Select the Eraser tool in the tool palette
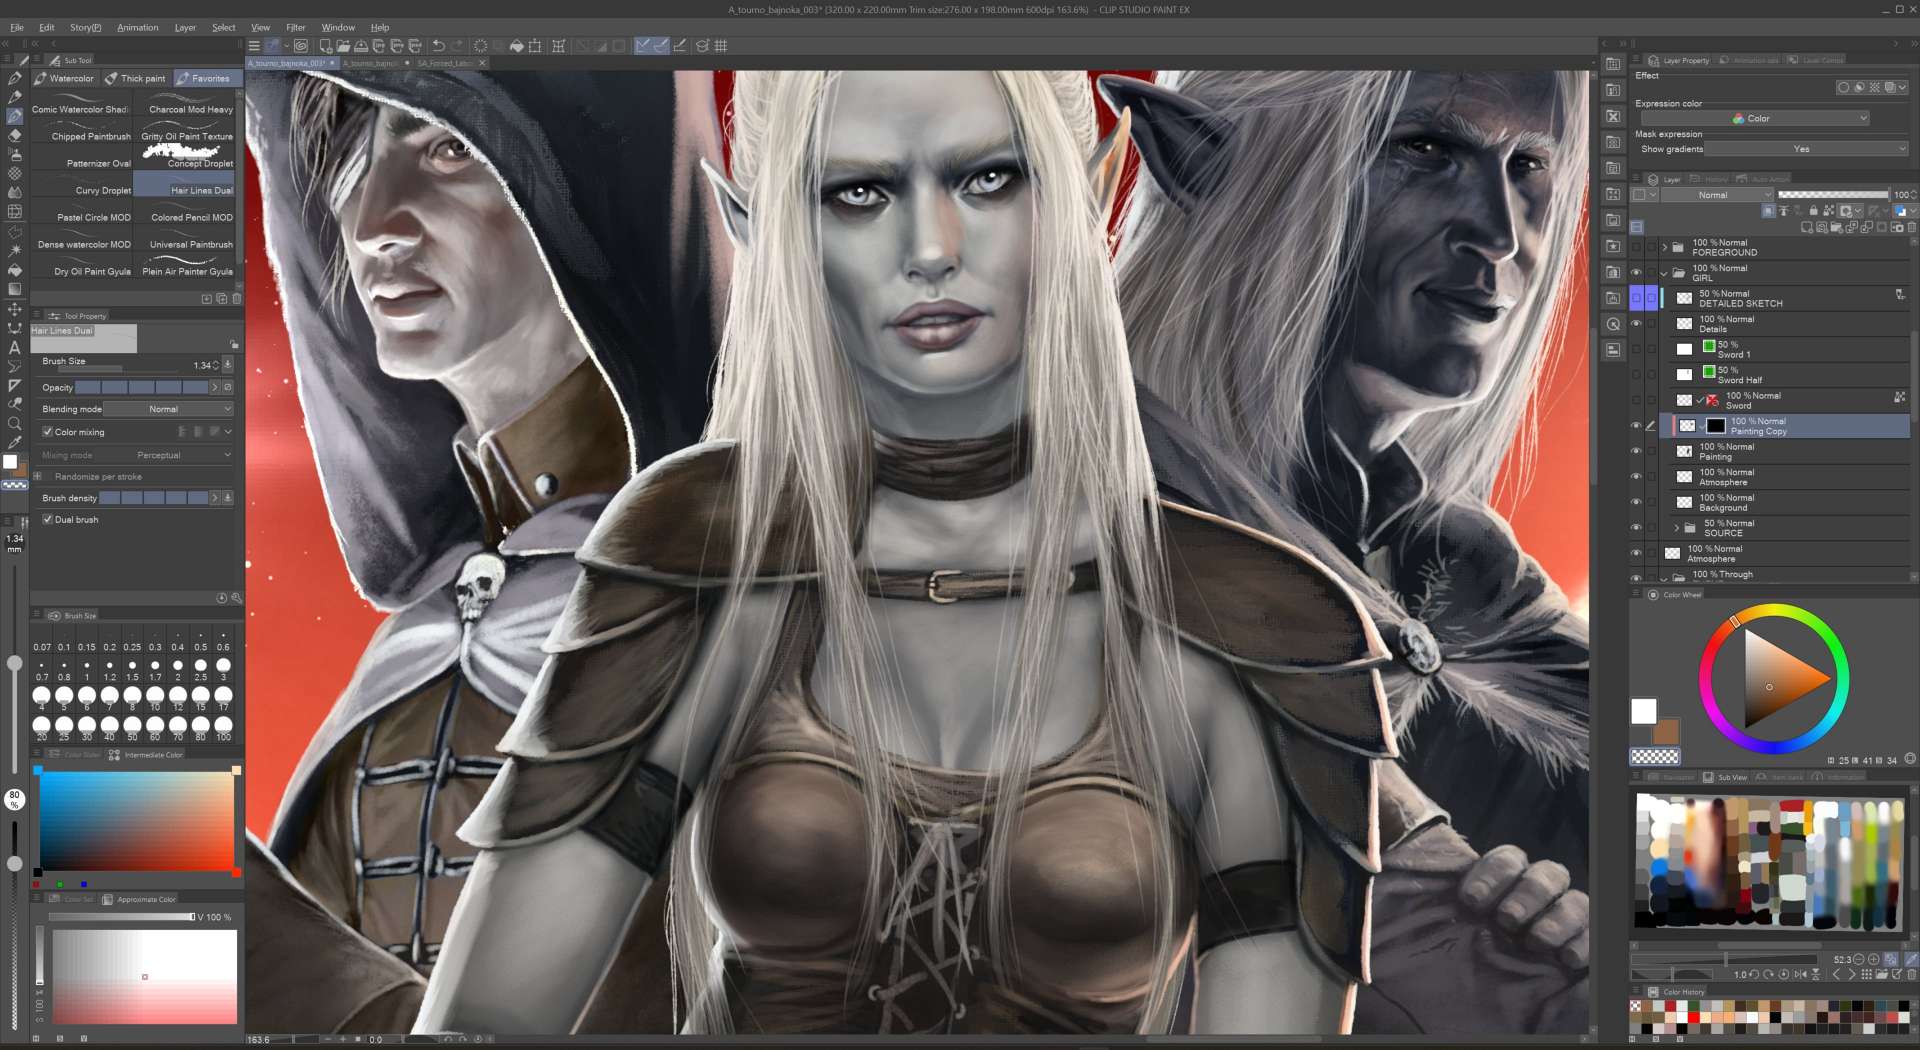 click(14, 135)
